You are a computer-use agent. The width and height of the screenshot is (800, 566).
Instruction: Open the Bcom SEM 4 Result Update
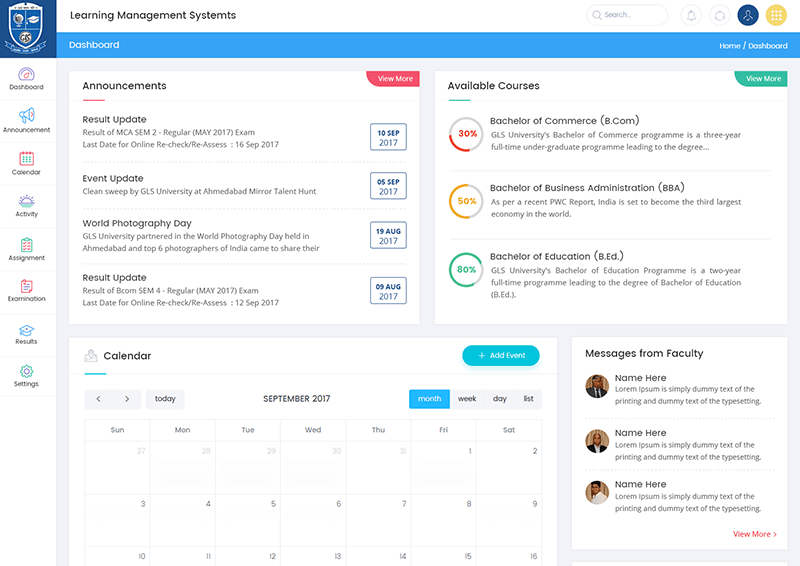click(114, 278)
